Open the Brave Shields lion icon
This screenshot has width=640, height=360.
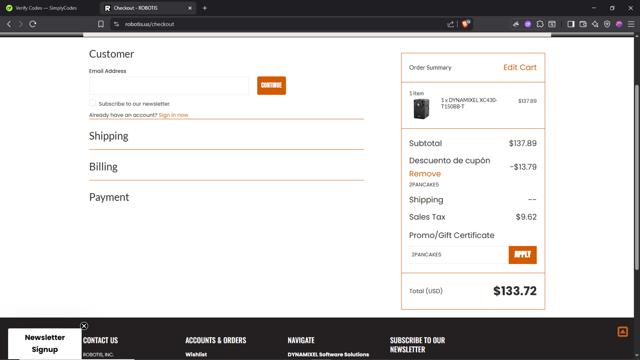coord(466,24)
